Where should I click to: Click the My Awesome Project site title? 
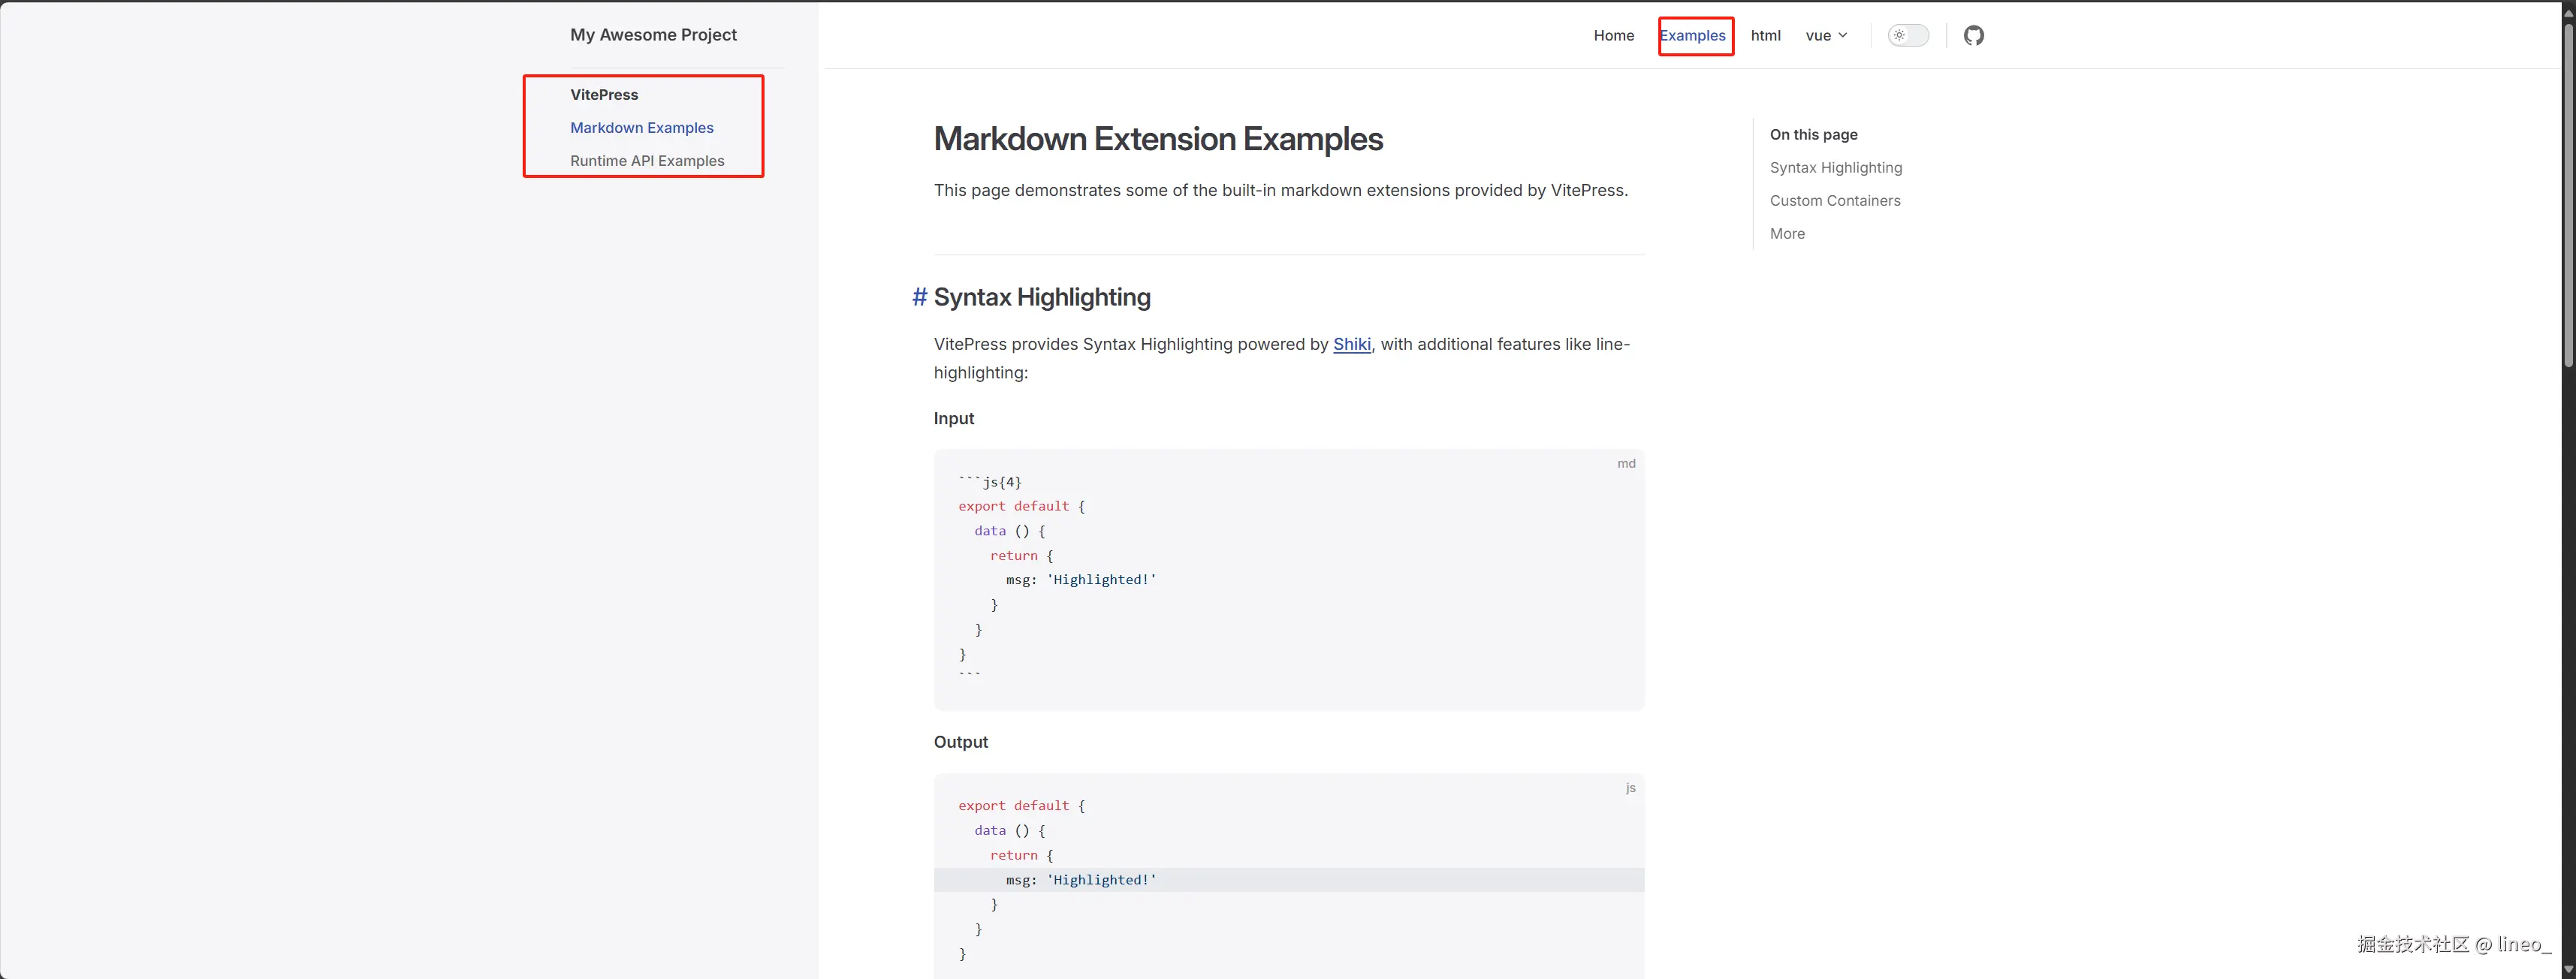(x=653, y=35)
